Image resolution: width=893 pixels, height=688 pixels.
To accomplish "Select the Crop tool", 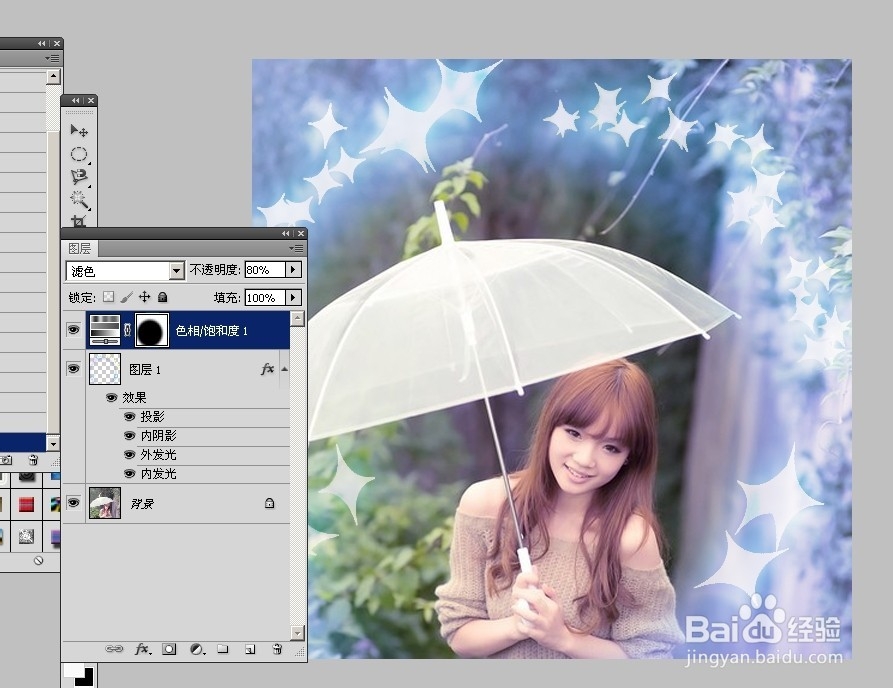I will 79,221.
